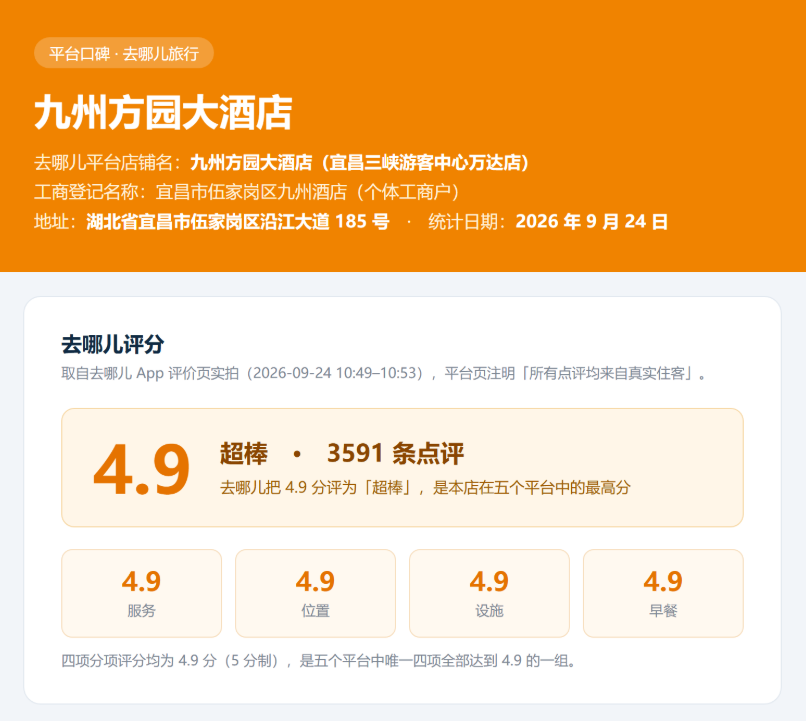Click the 平台口碑 · 去哪儿旅行 badge

coord(124,53)
